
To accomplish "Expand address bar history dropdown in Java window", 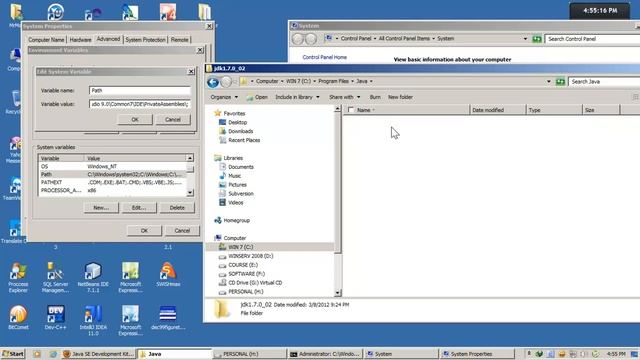I will click(549, 82).
